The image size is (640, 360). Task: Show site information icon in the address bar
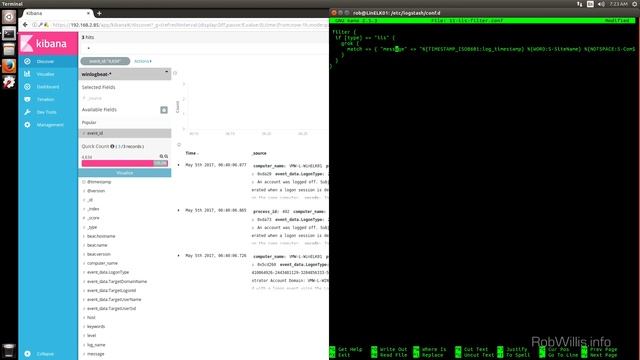pyautogui.click(x=34, y=25)
